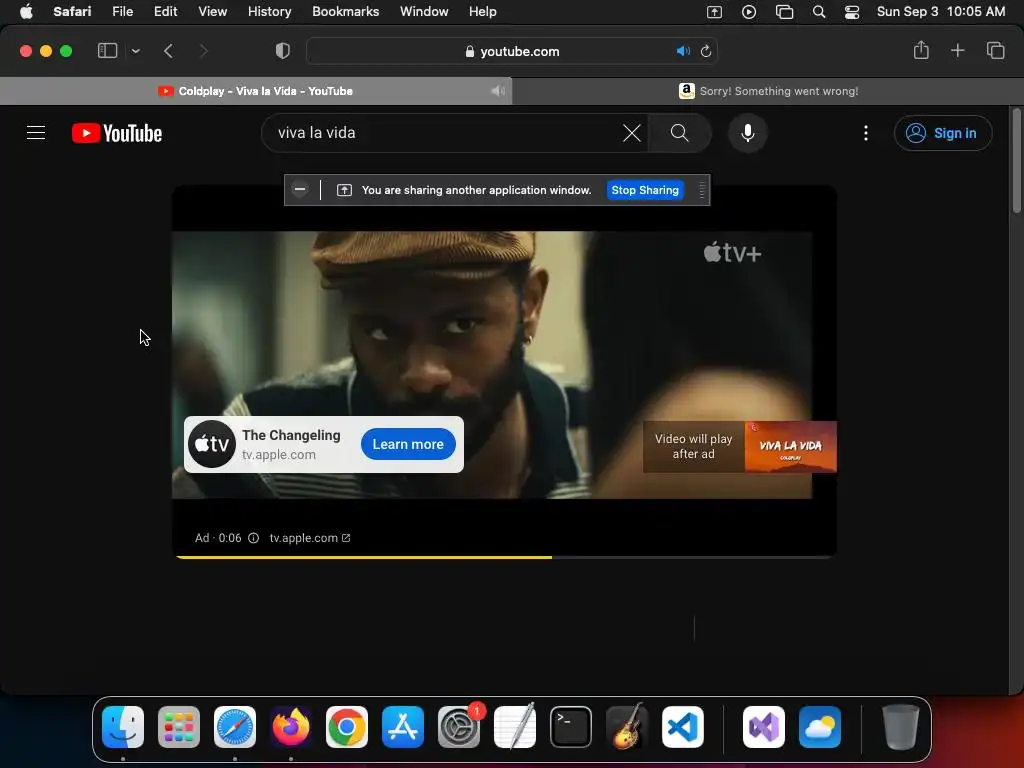Open GarageBand from the Dock
1024x768 pixels.
[627, 727]
